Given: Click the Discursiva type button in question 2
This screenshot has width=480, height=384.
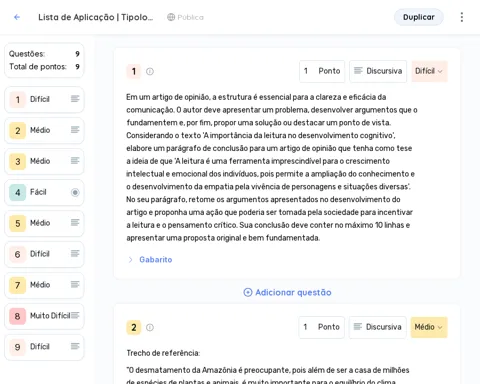Looking at the screenshot, I should 378,327.
